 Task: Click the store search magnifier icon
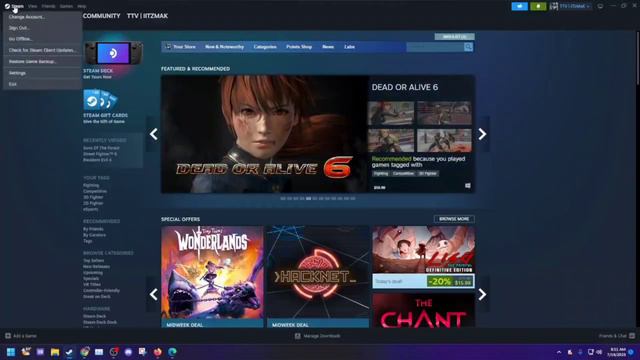(x=468, y=47)
